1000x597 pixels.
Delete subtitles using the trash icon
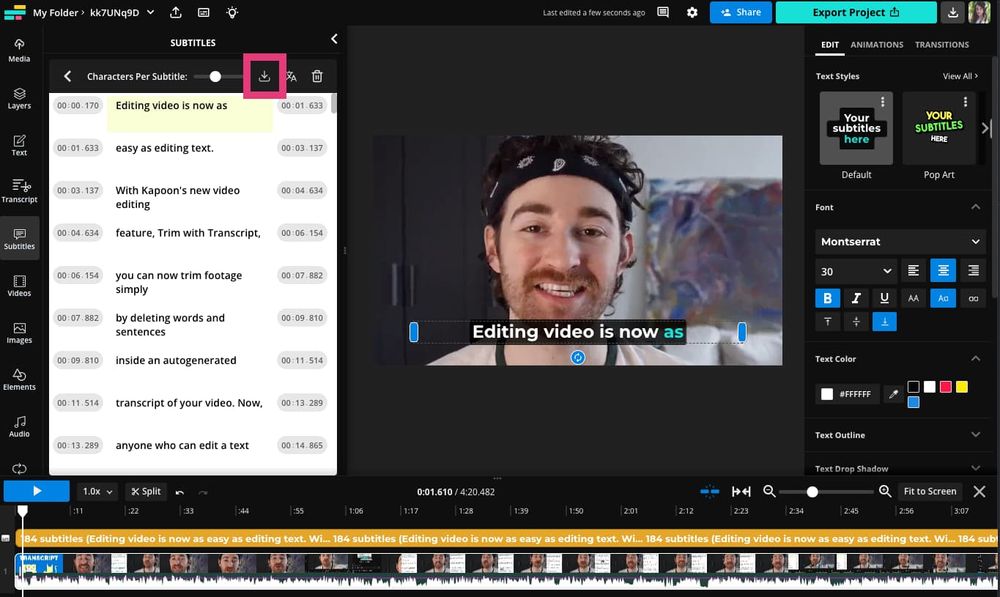pos(318,76)
